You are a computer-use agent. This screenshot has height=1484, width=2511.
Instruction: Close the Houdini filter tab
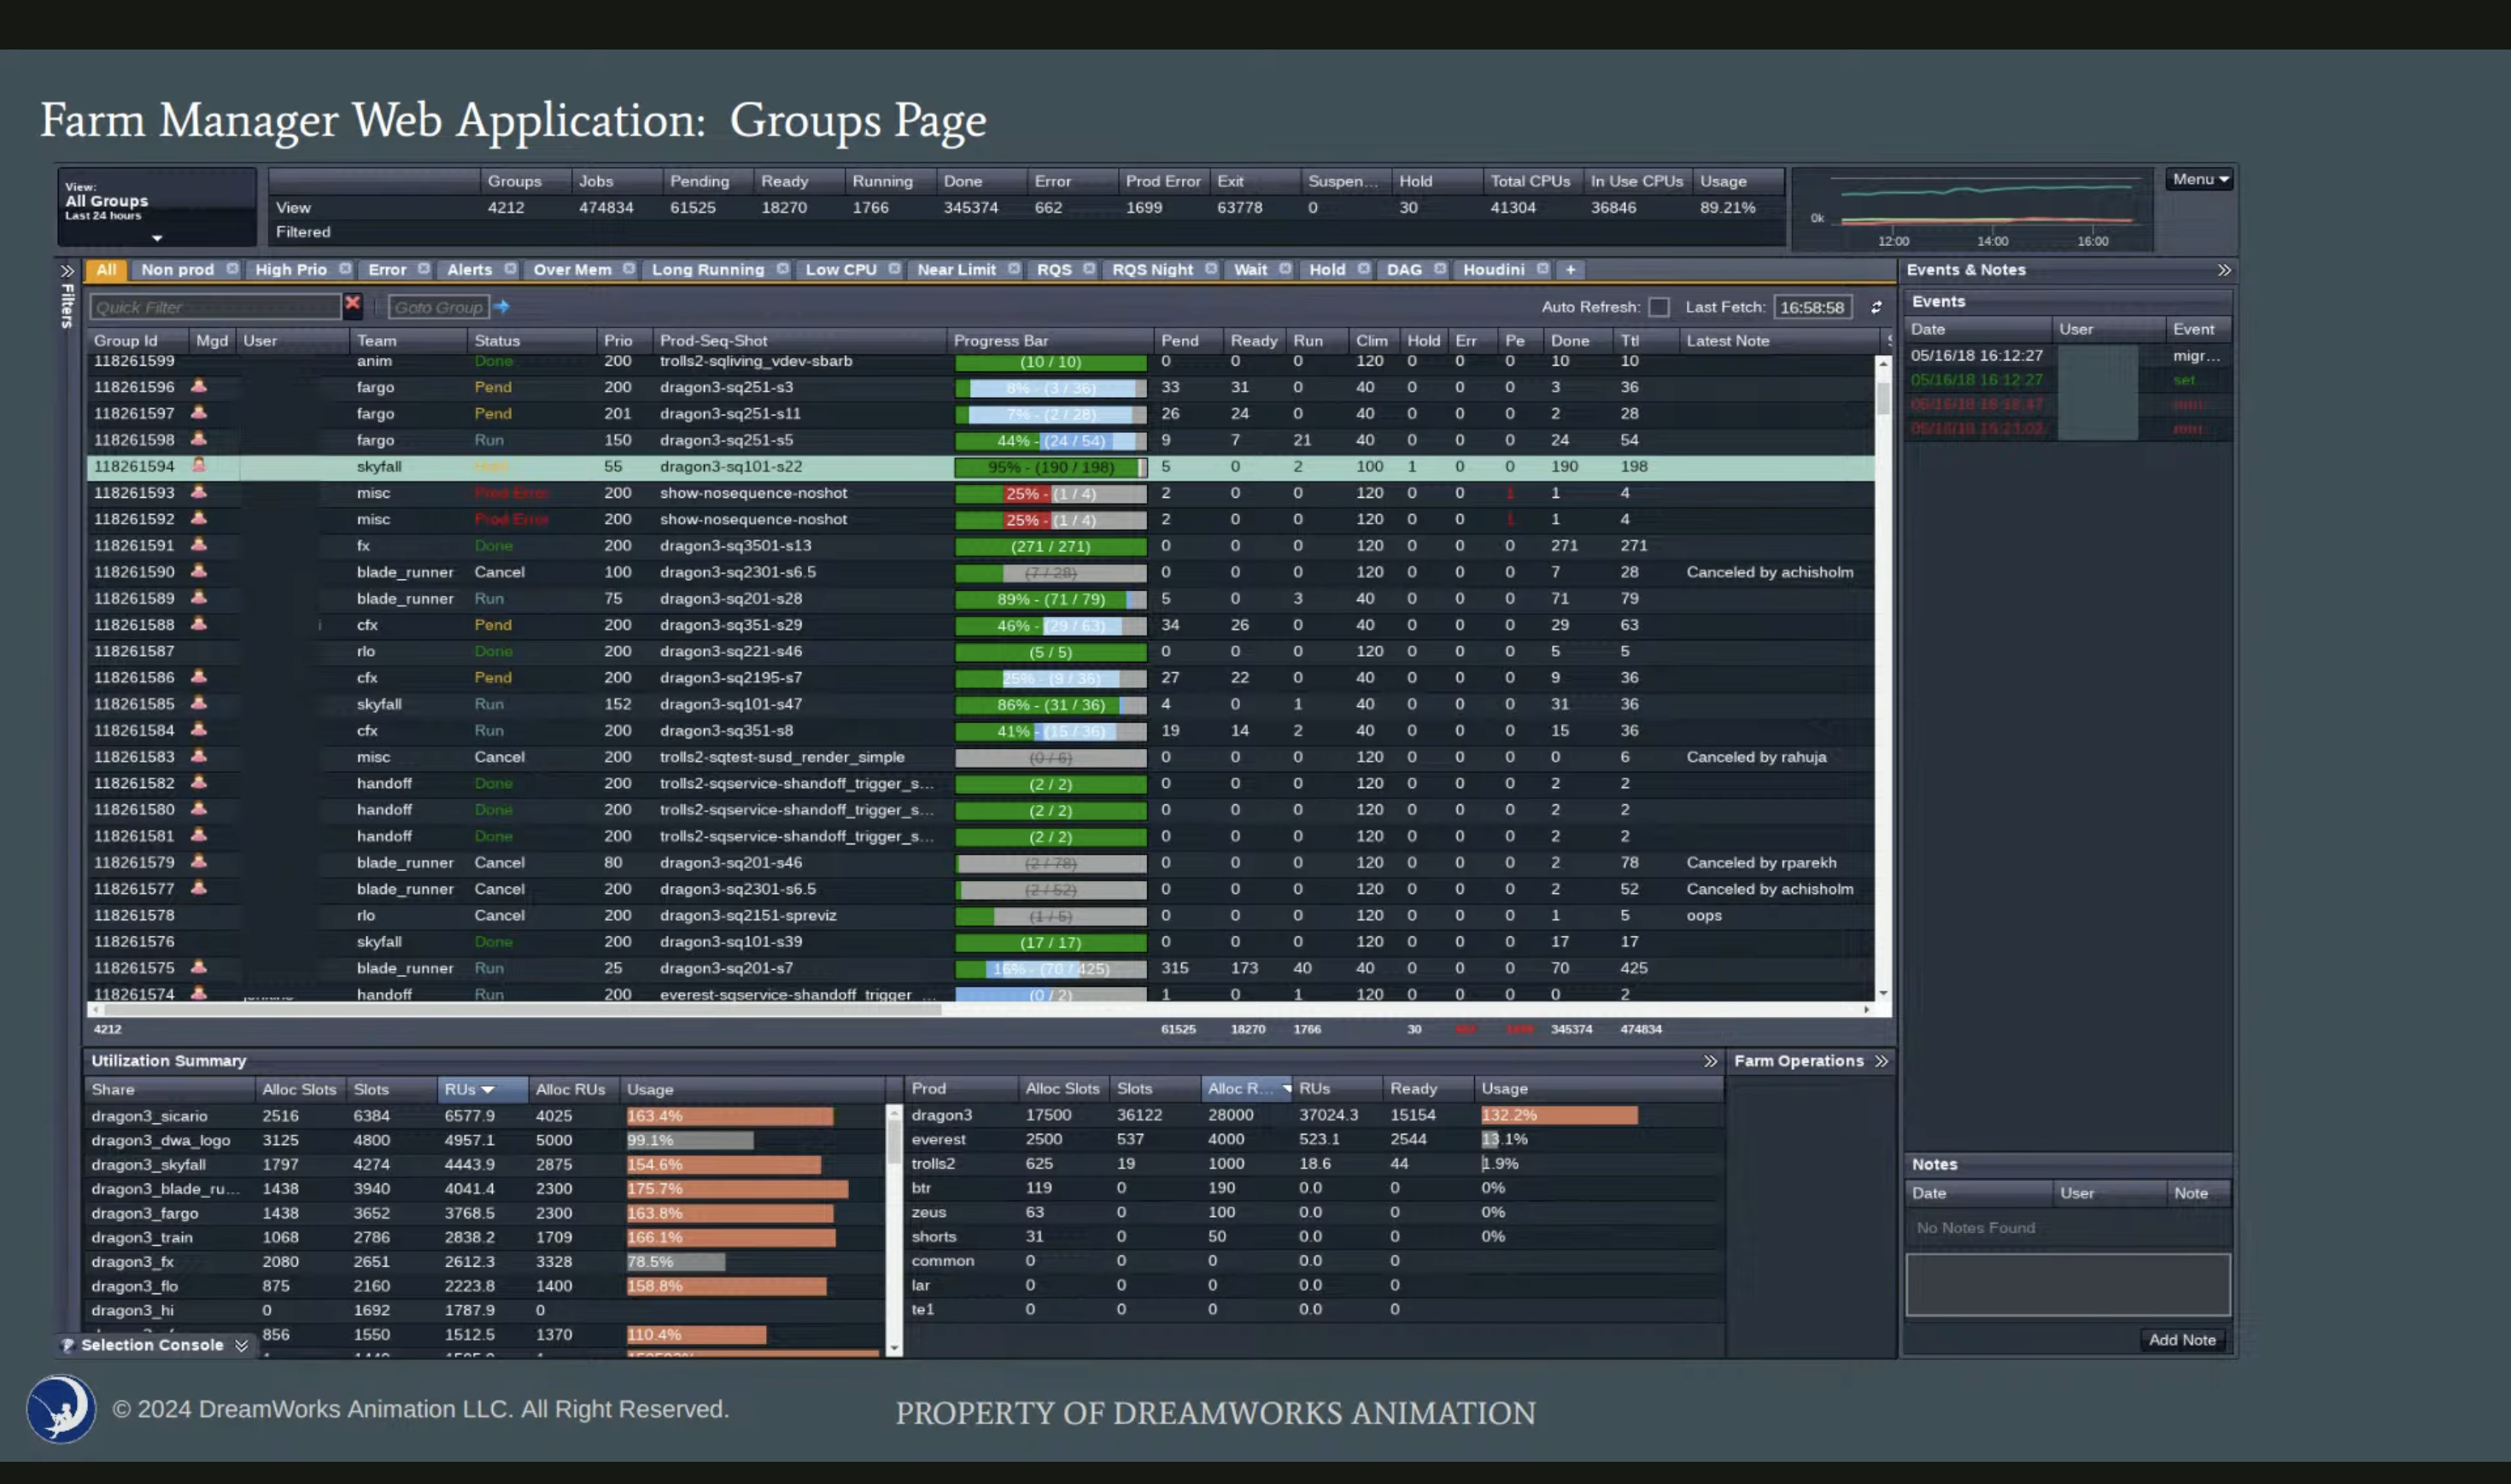click(1543, 269)
